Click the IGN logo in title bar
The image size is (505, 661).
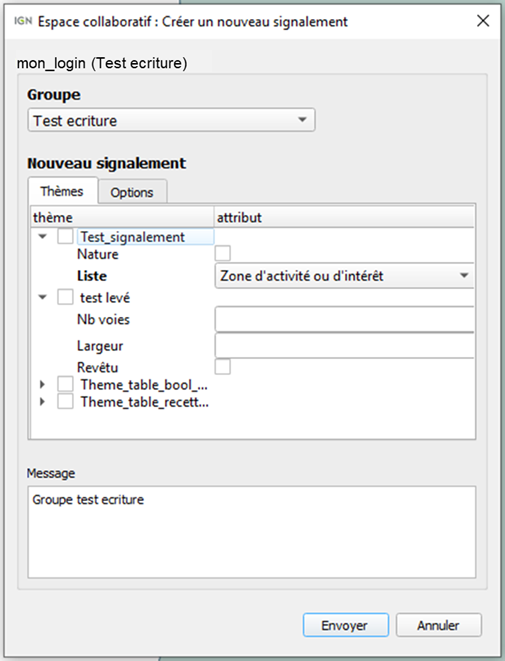click(23, 21)
